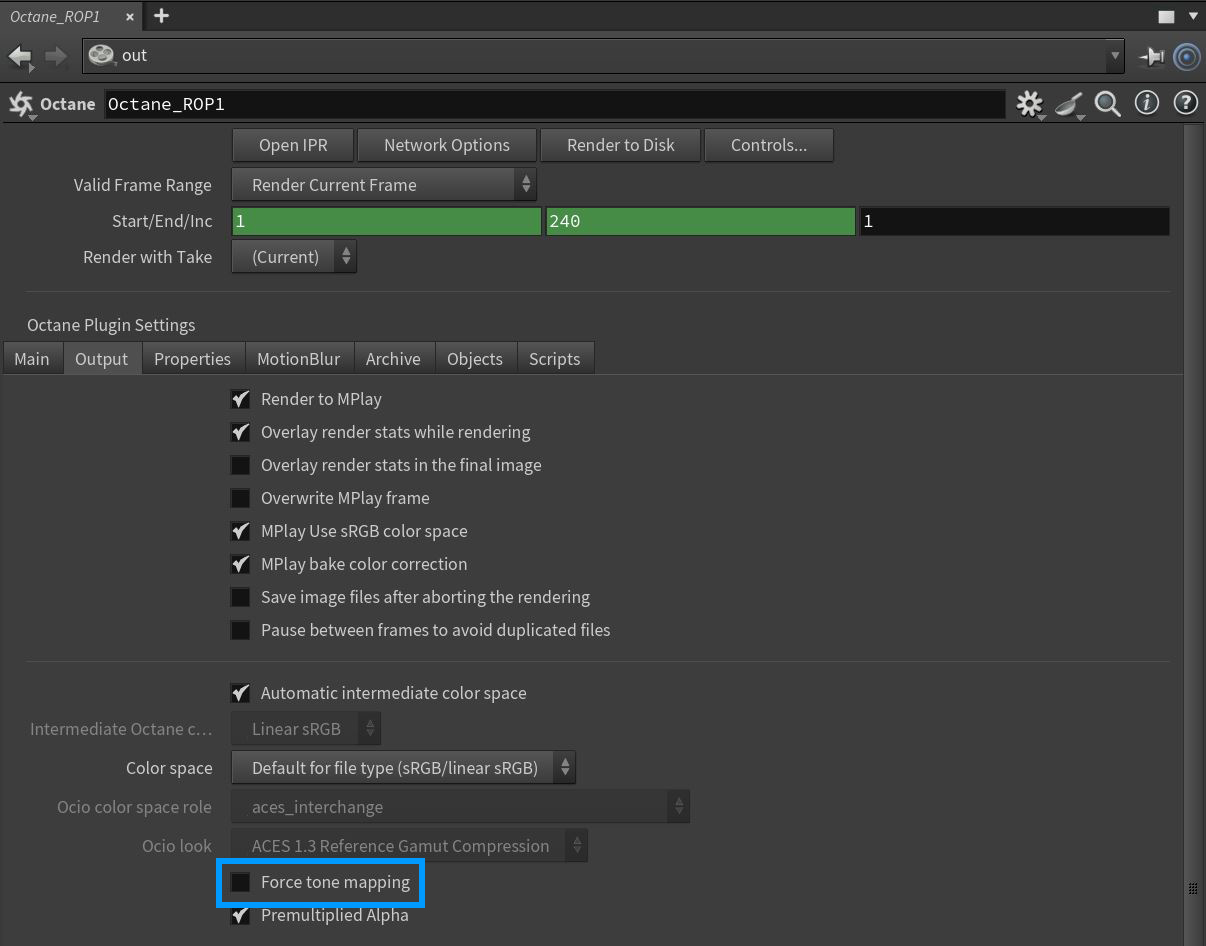Image resolution: width=1206 pixels, height=946 pixels.
Task: Click the pin pane icon
Action: [x=1151, y=57]
